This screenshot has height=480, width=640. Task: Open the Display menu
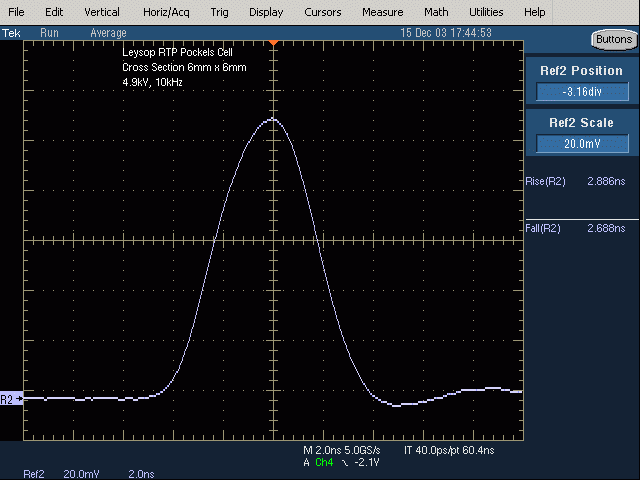pos(266,12)
